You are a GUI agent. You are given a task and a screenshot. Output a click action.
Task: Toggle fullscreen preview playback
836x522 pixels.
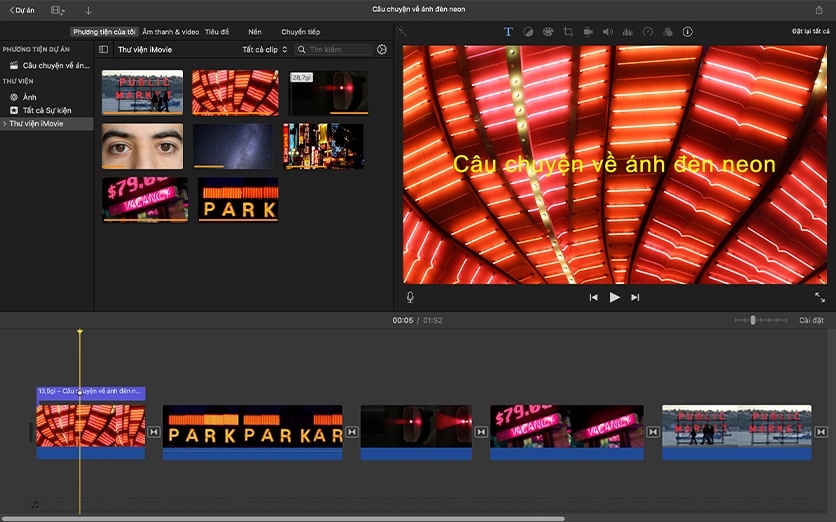(x=820, y=297)
